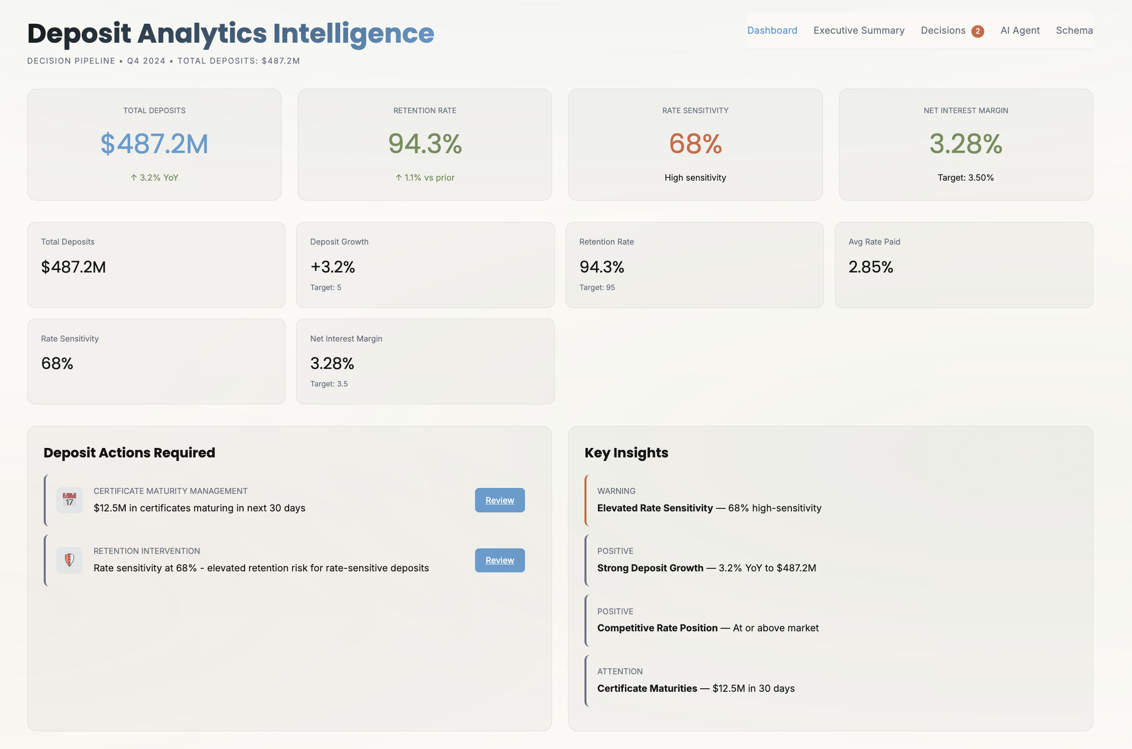
Task: Select the Total Deposits $487.2M summary card
Action: tap(154, 143)
